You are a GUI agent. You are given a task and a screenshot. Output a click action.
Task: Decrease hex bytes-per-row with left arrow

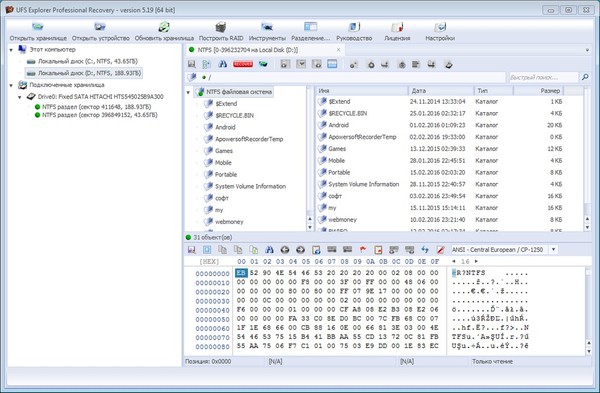(454, 261)
